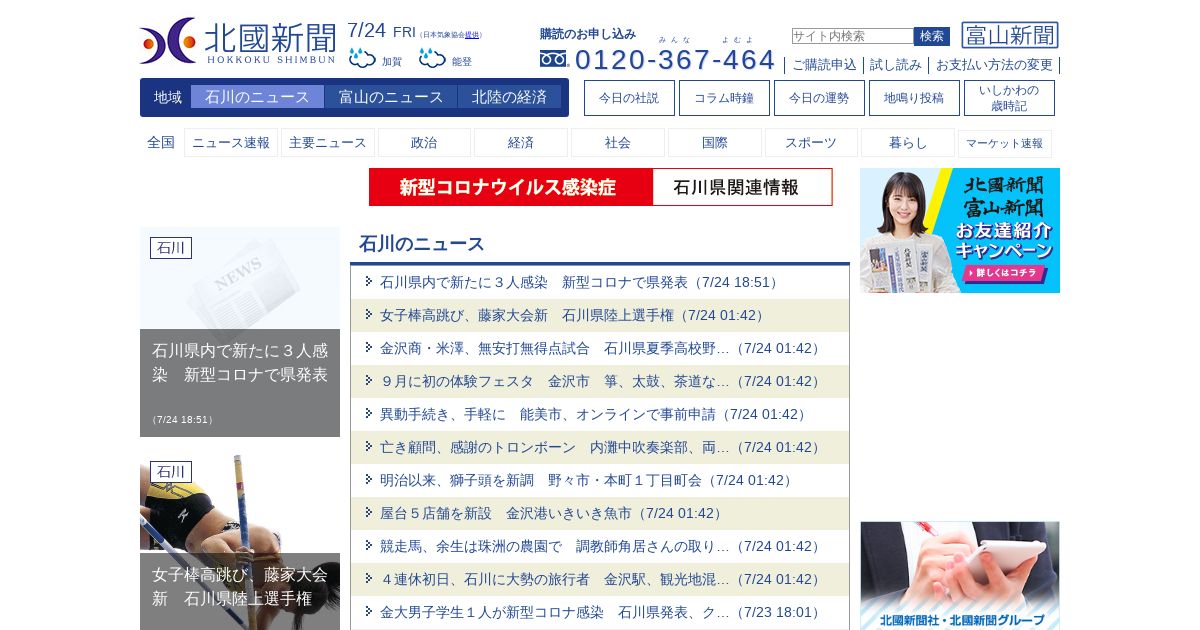Open headline 4連休初日、石川に大勢の旅行者
Screen dimensions: 1200x630
pyautogui.click(x=601, y=579)
